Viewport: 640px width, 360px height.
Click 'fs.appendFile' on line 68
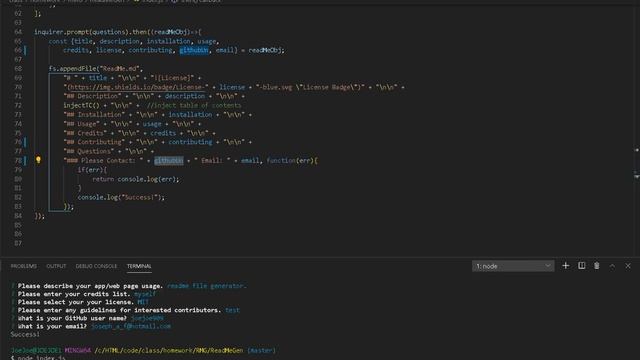pyautogui.click(x=72, y=69)
